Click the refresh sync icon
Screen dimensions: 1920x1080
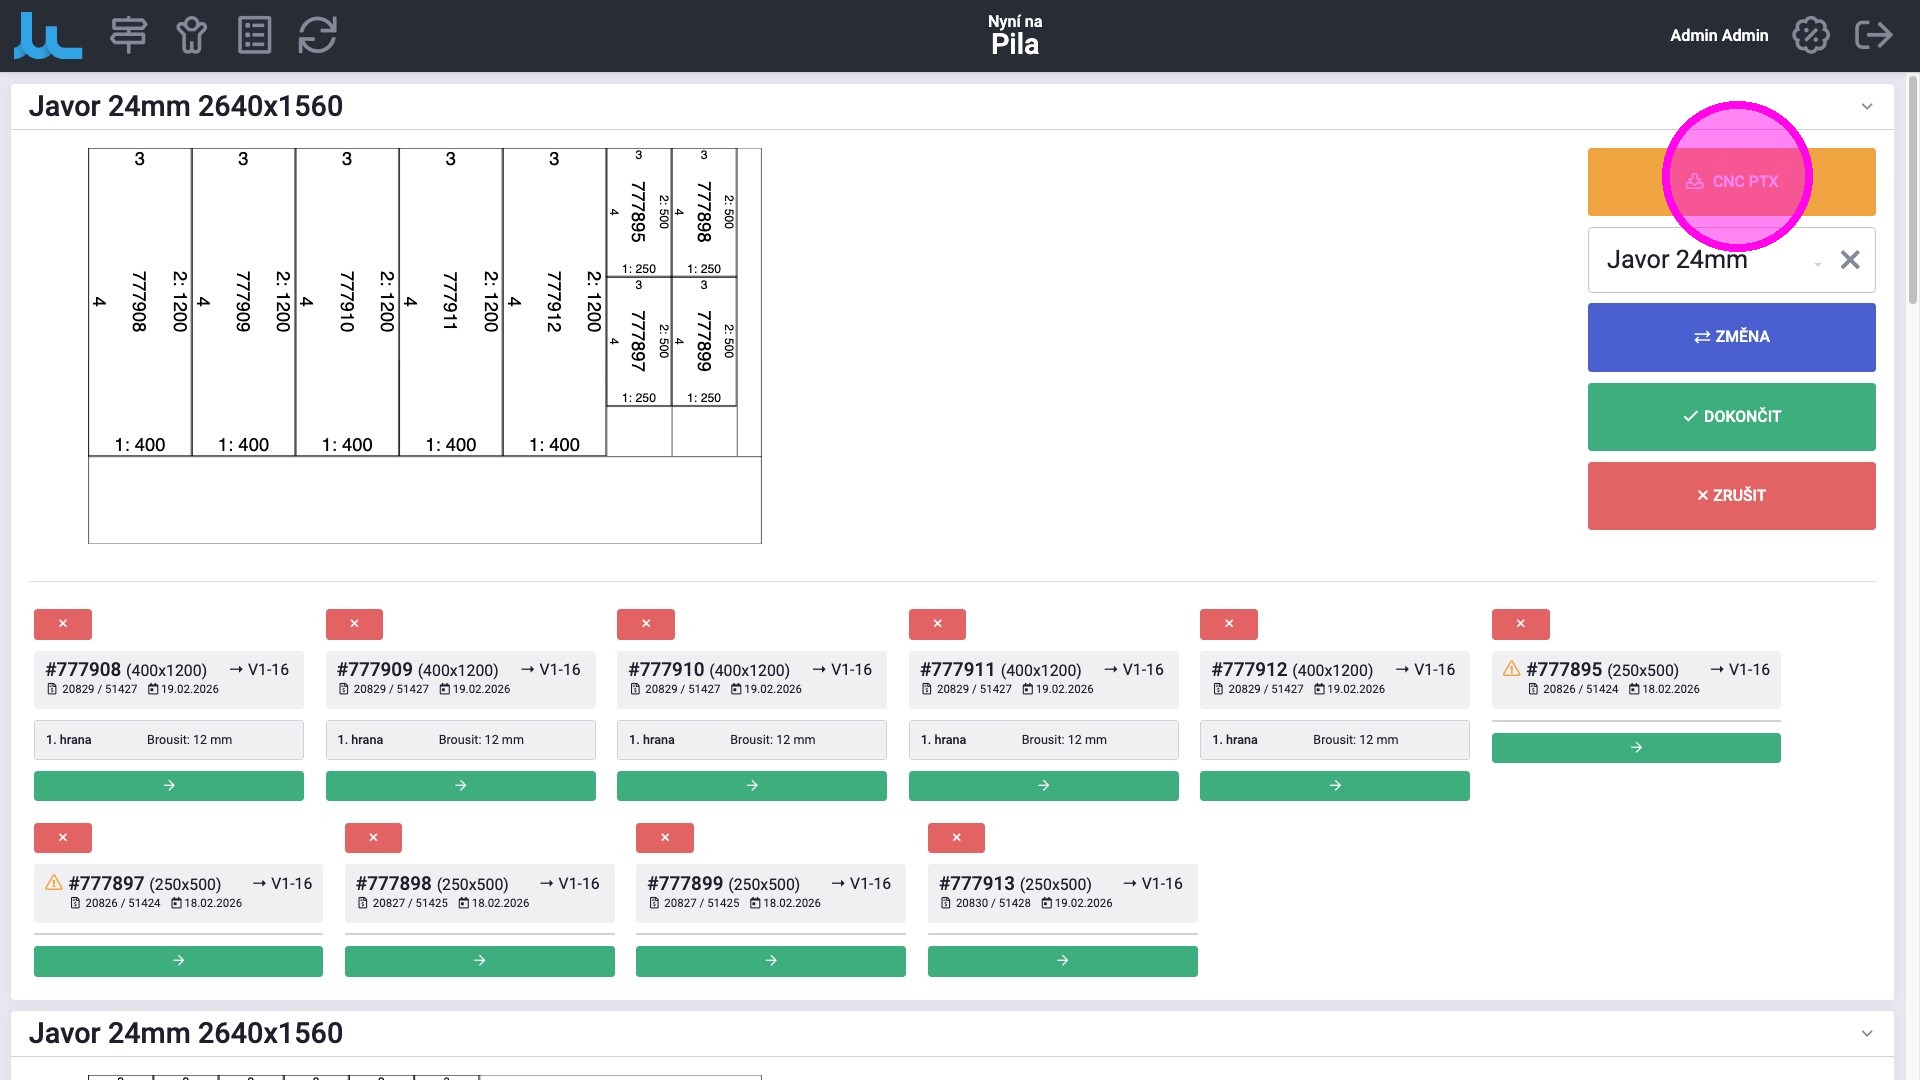pyautogui.click(x=317, y=35)
